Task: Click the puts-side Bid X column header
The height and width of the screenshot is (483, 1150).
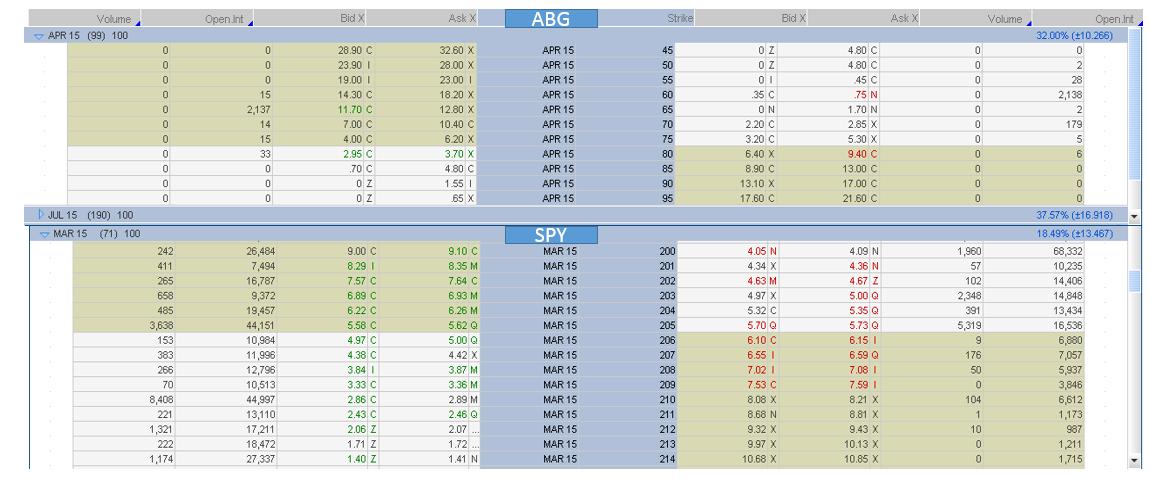Action: pyautogui.click(x=792, y=18)
